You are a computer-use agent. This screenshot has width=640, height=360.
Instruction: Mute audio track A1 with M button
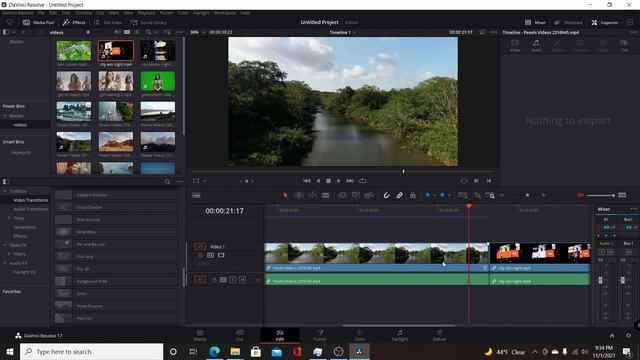[242, 280]
